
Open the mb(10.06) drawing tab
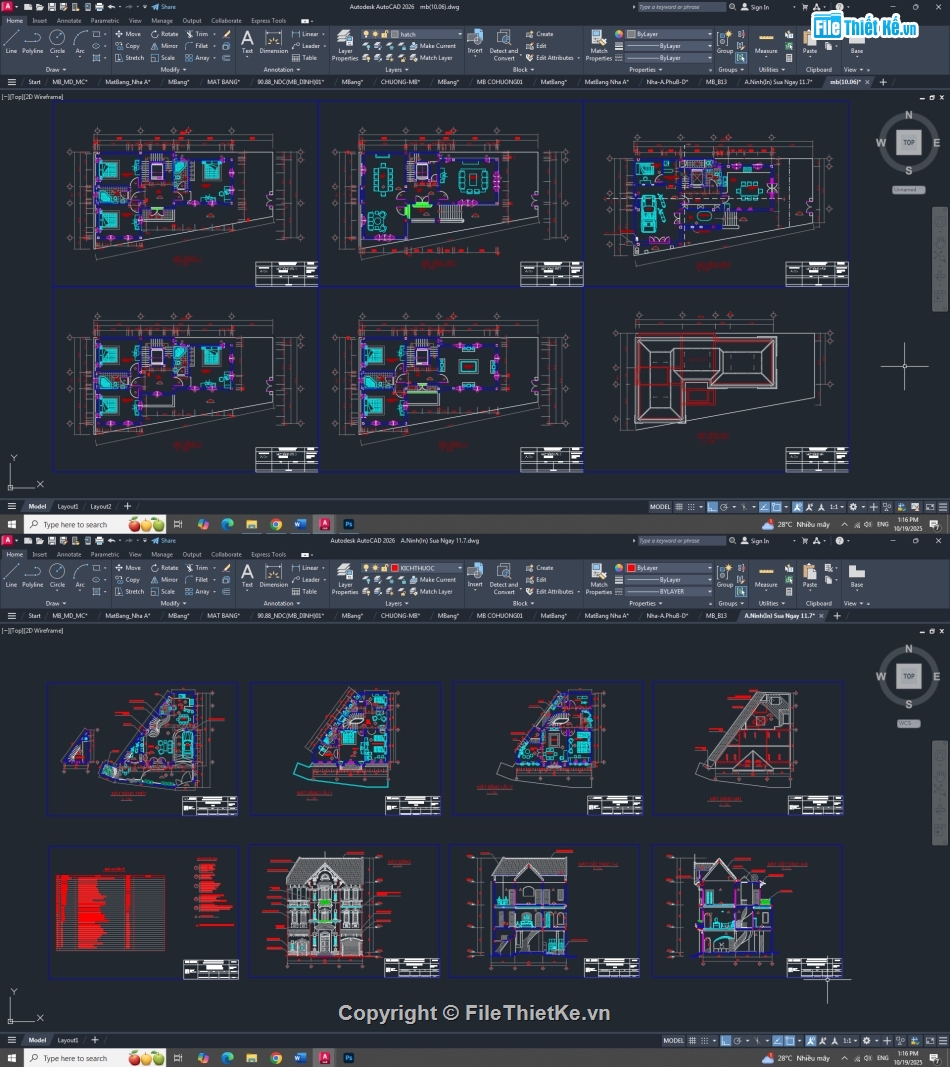click(843, 82)
